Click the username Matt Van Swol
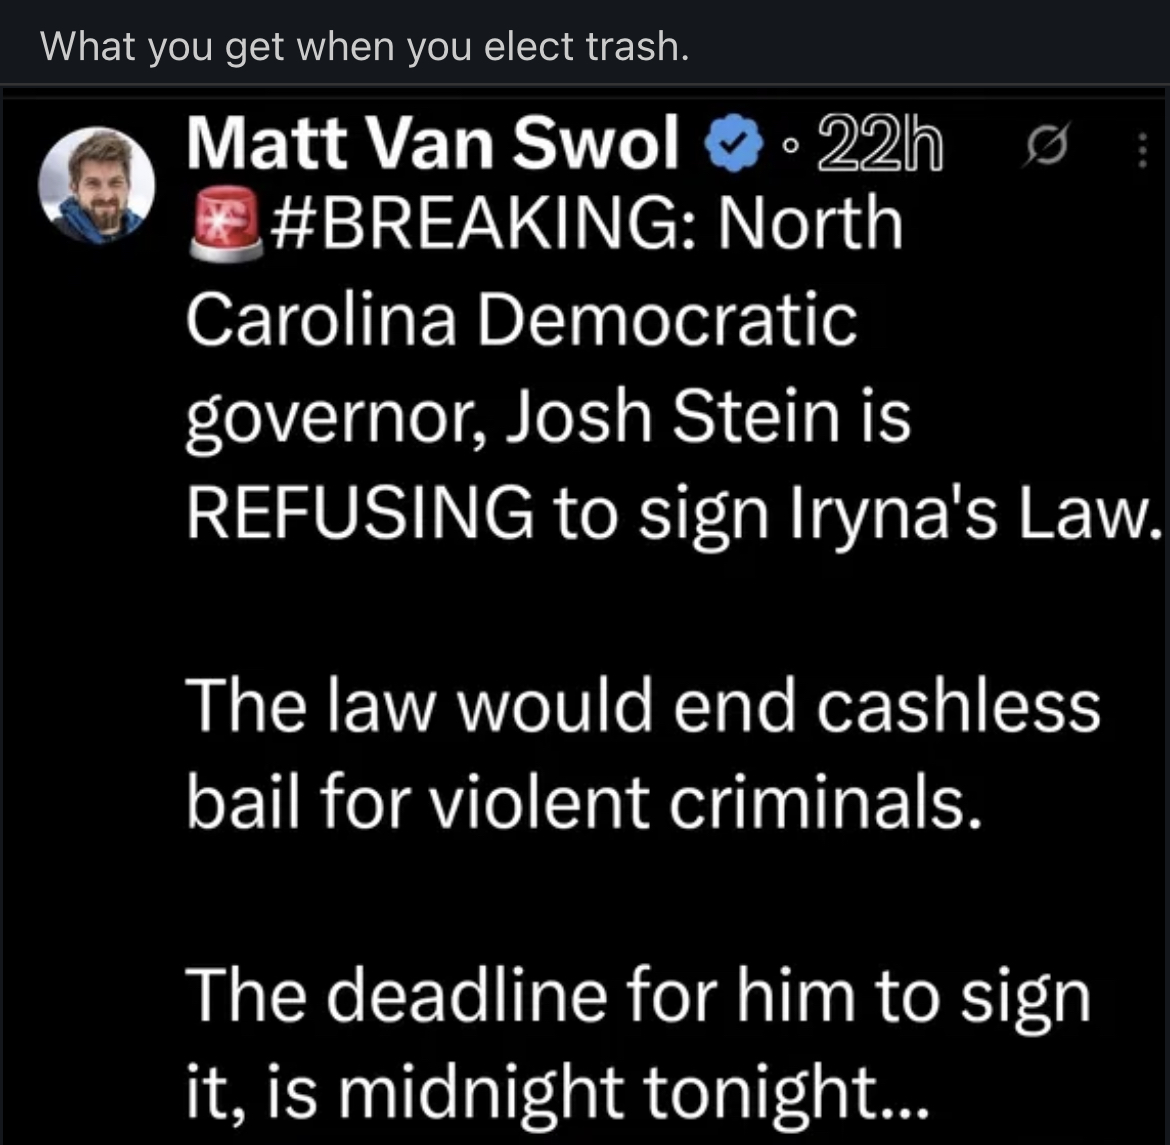 click(430, 143)
